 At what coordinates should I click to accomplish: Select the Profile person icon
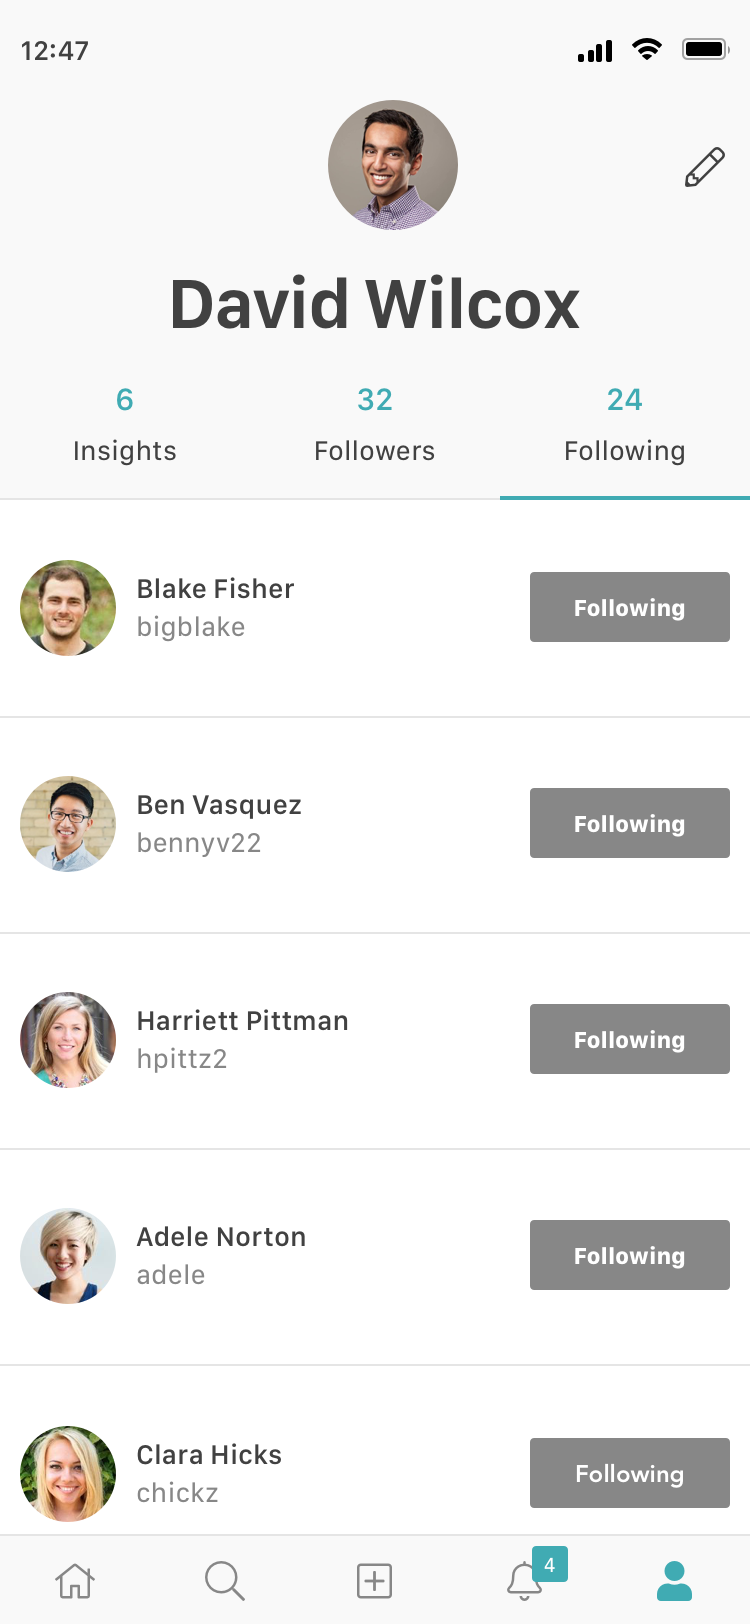coord(674,1581)
